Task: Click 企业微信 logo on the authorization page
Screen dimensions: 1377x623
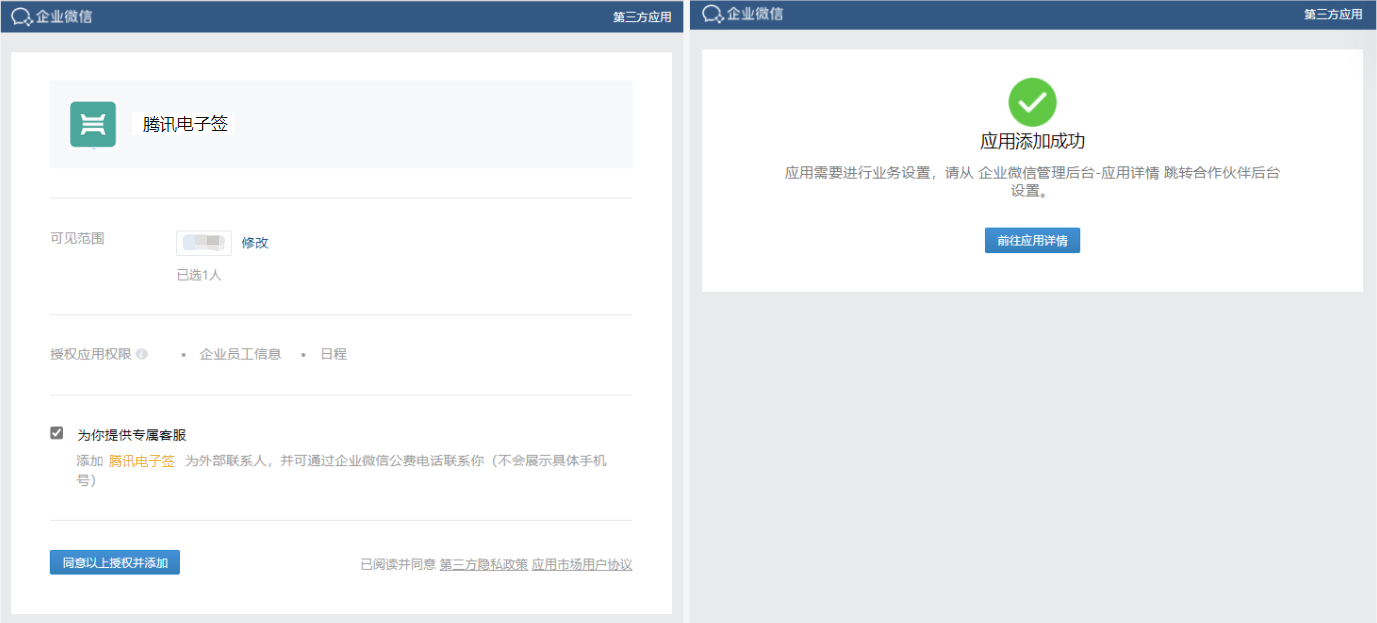Action: click(x=52, y=16)
